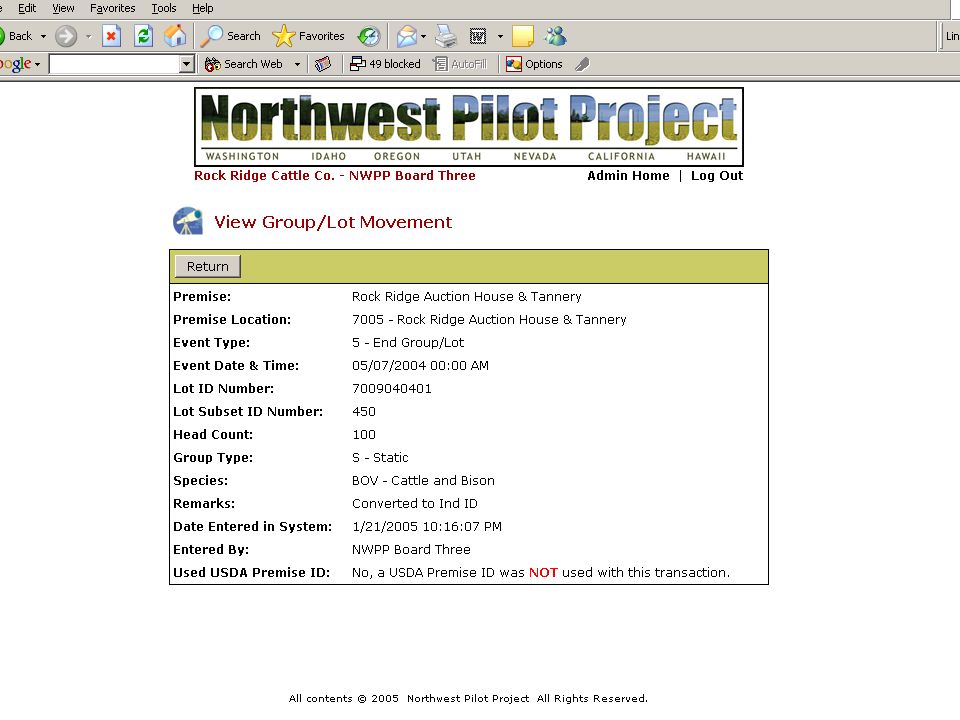
Task: Open the yellow note Discuss icon
Action: [x=522, y=36]
